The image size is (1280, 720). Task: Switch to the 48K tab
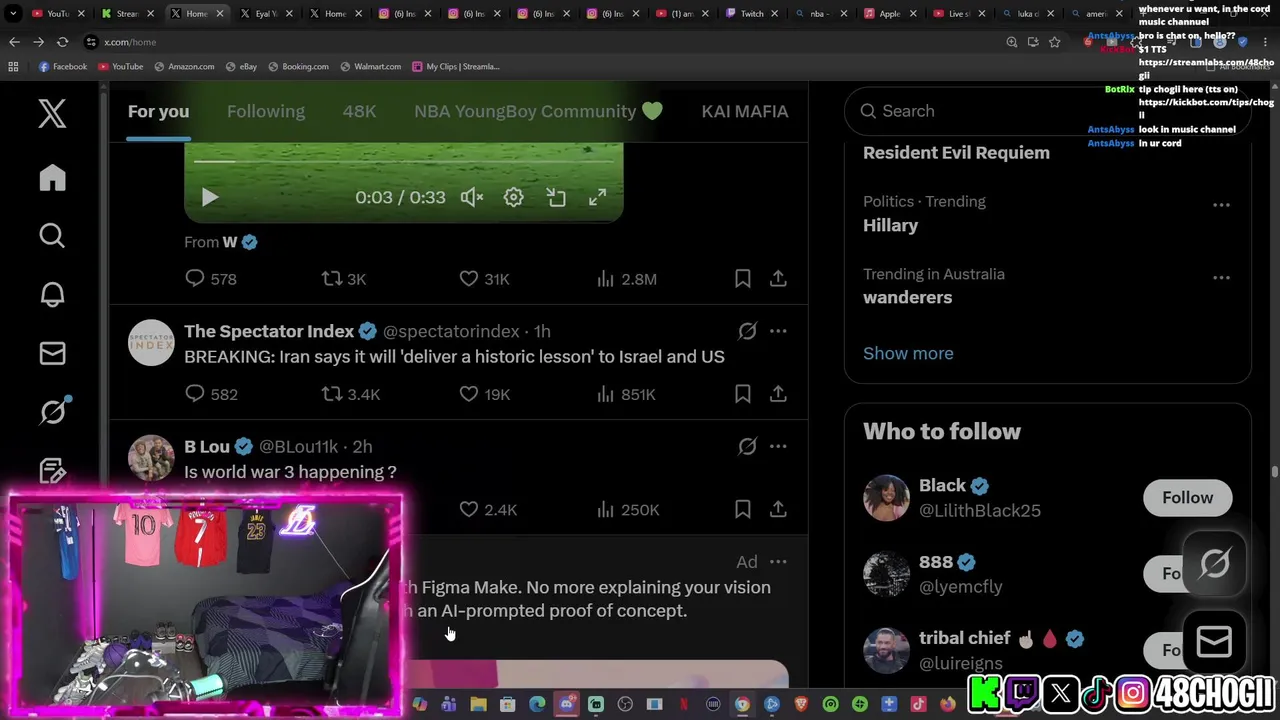(359, 111)
